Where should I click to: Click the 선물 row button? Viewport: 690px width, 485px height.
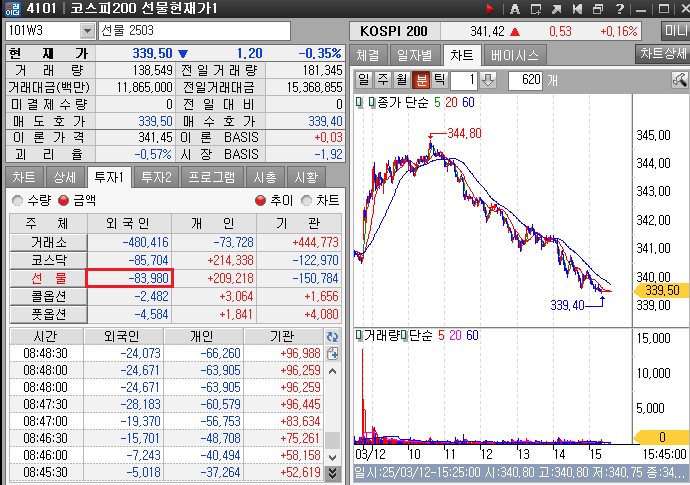tap(48, 278)
